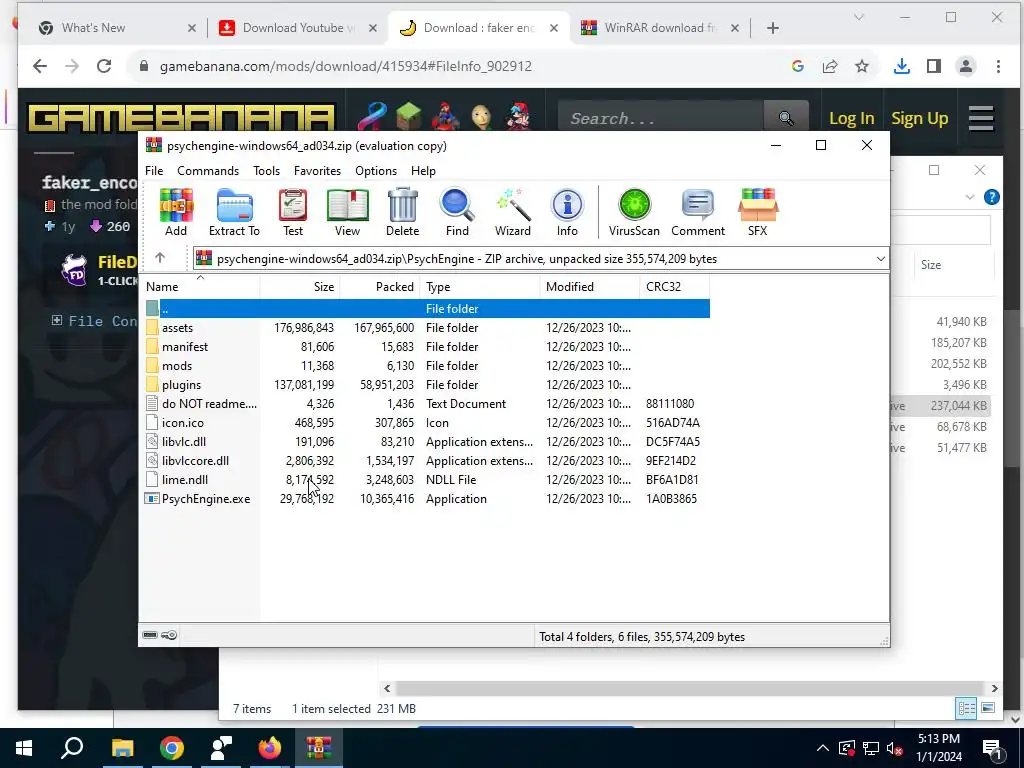The image size is (1024, 768).
Task: Open the File menu in WinRAR
Action: click(154, 170)
